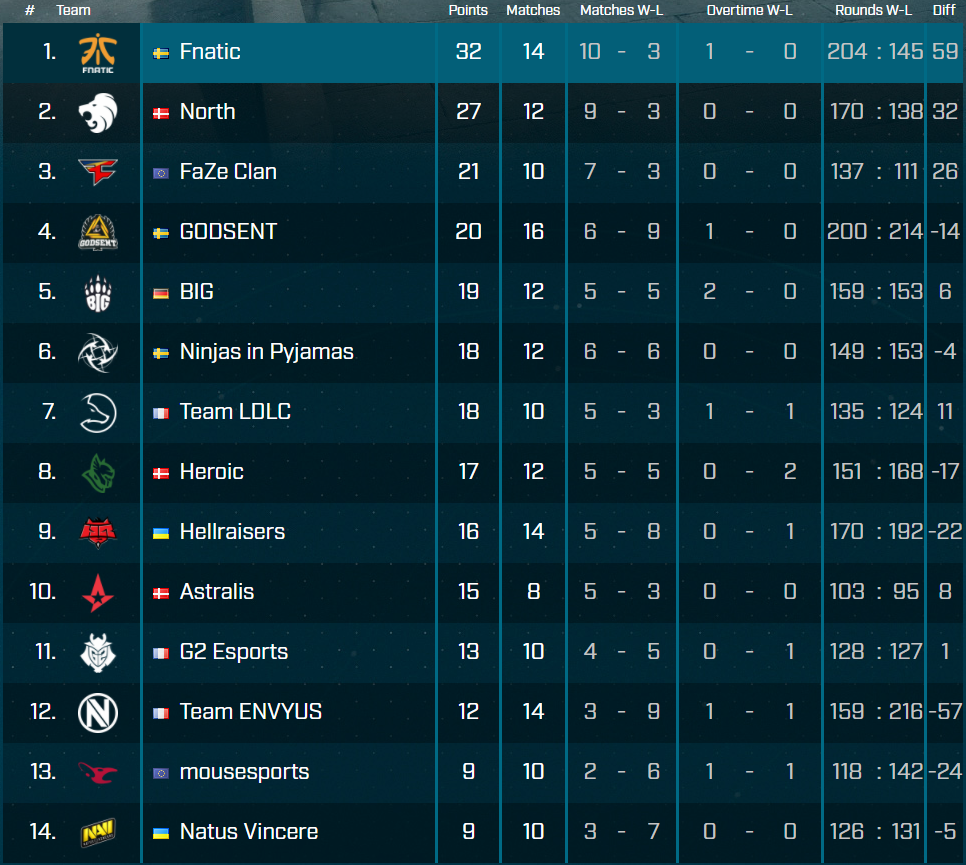Image resolution: width=966 pixels, height=865 pixels.
Task: Open the North team page
Action: coord(208,112)
